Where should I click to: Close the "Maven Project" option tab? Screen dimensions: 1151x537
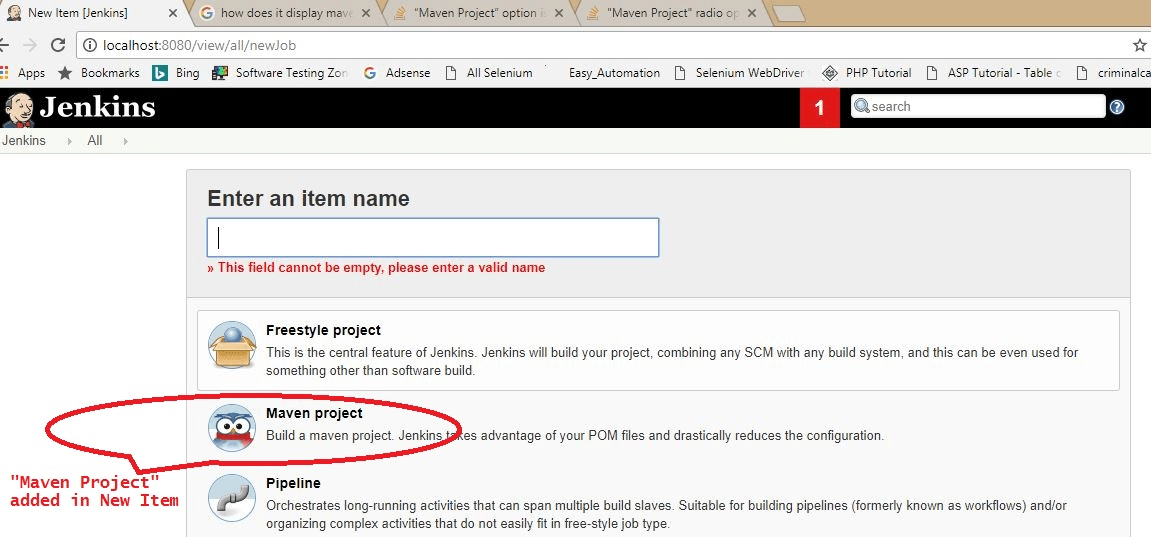coord(559,13)
